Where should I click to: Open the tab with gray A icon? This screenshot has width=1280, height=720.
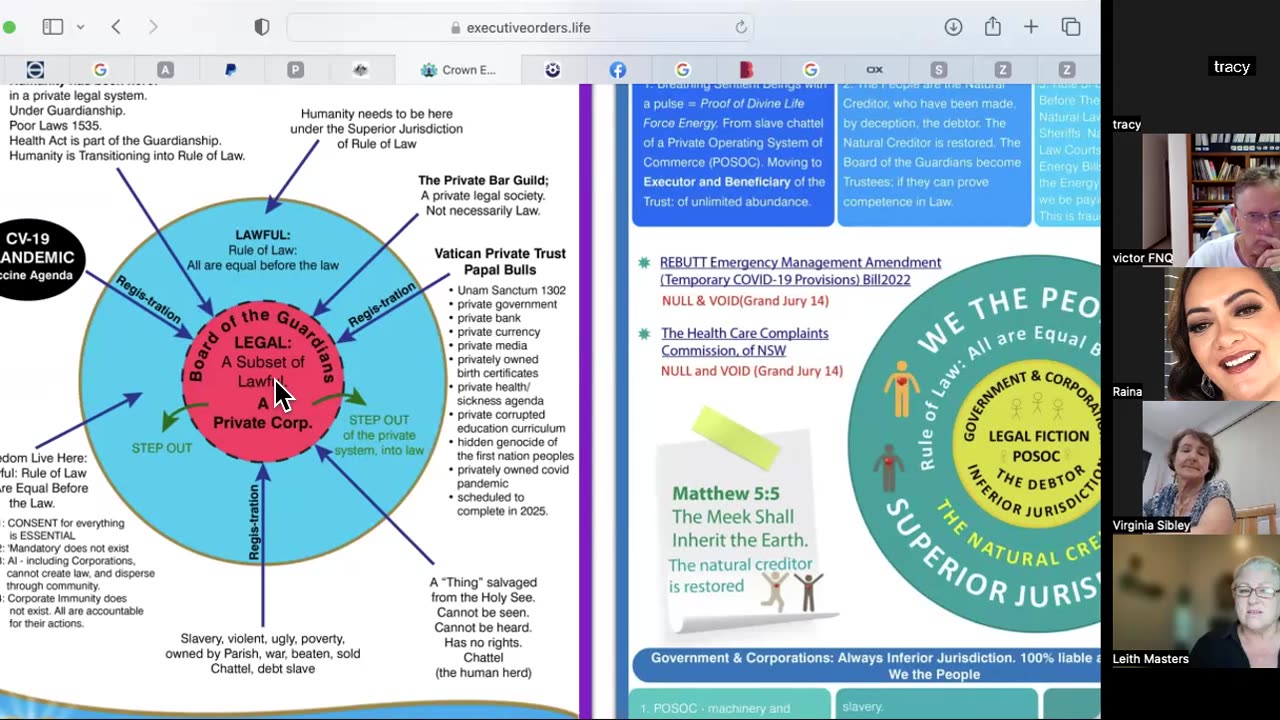165,69
